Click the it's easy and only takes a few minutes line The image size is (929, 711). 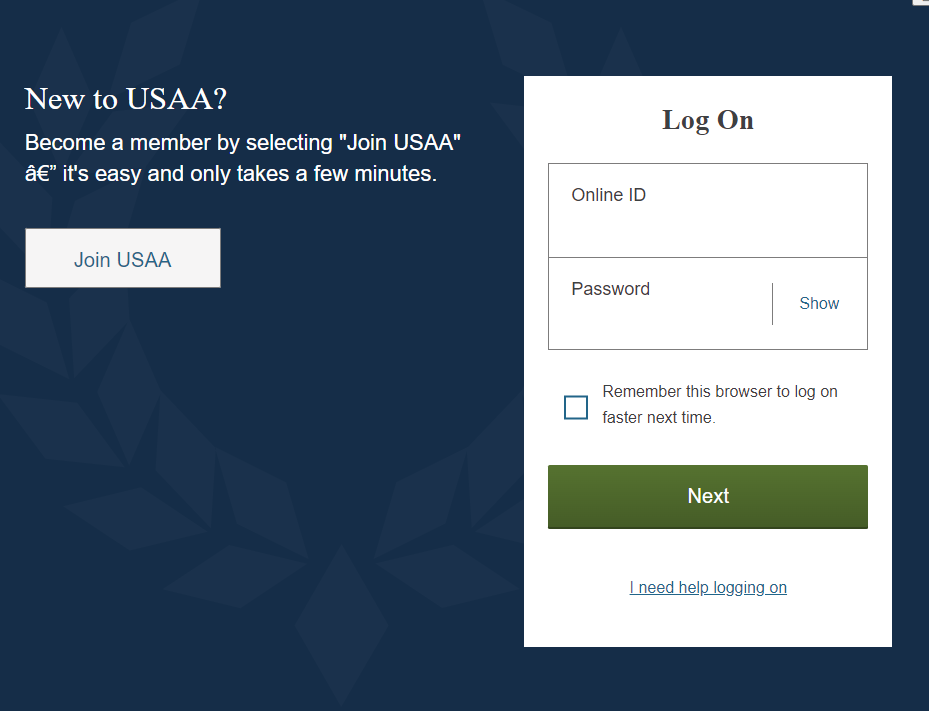click(250, 174)
